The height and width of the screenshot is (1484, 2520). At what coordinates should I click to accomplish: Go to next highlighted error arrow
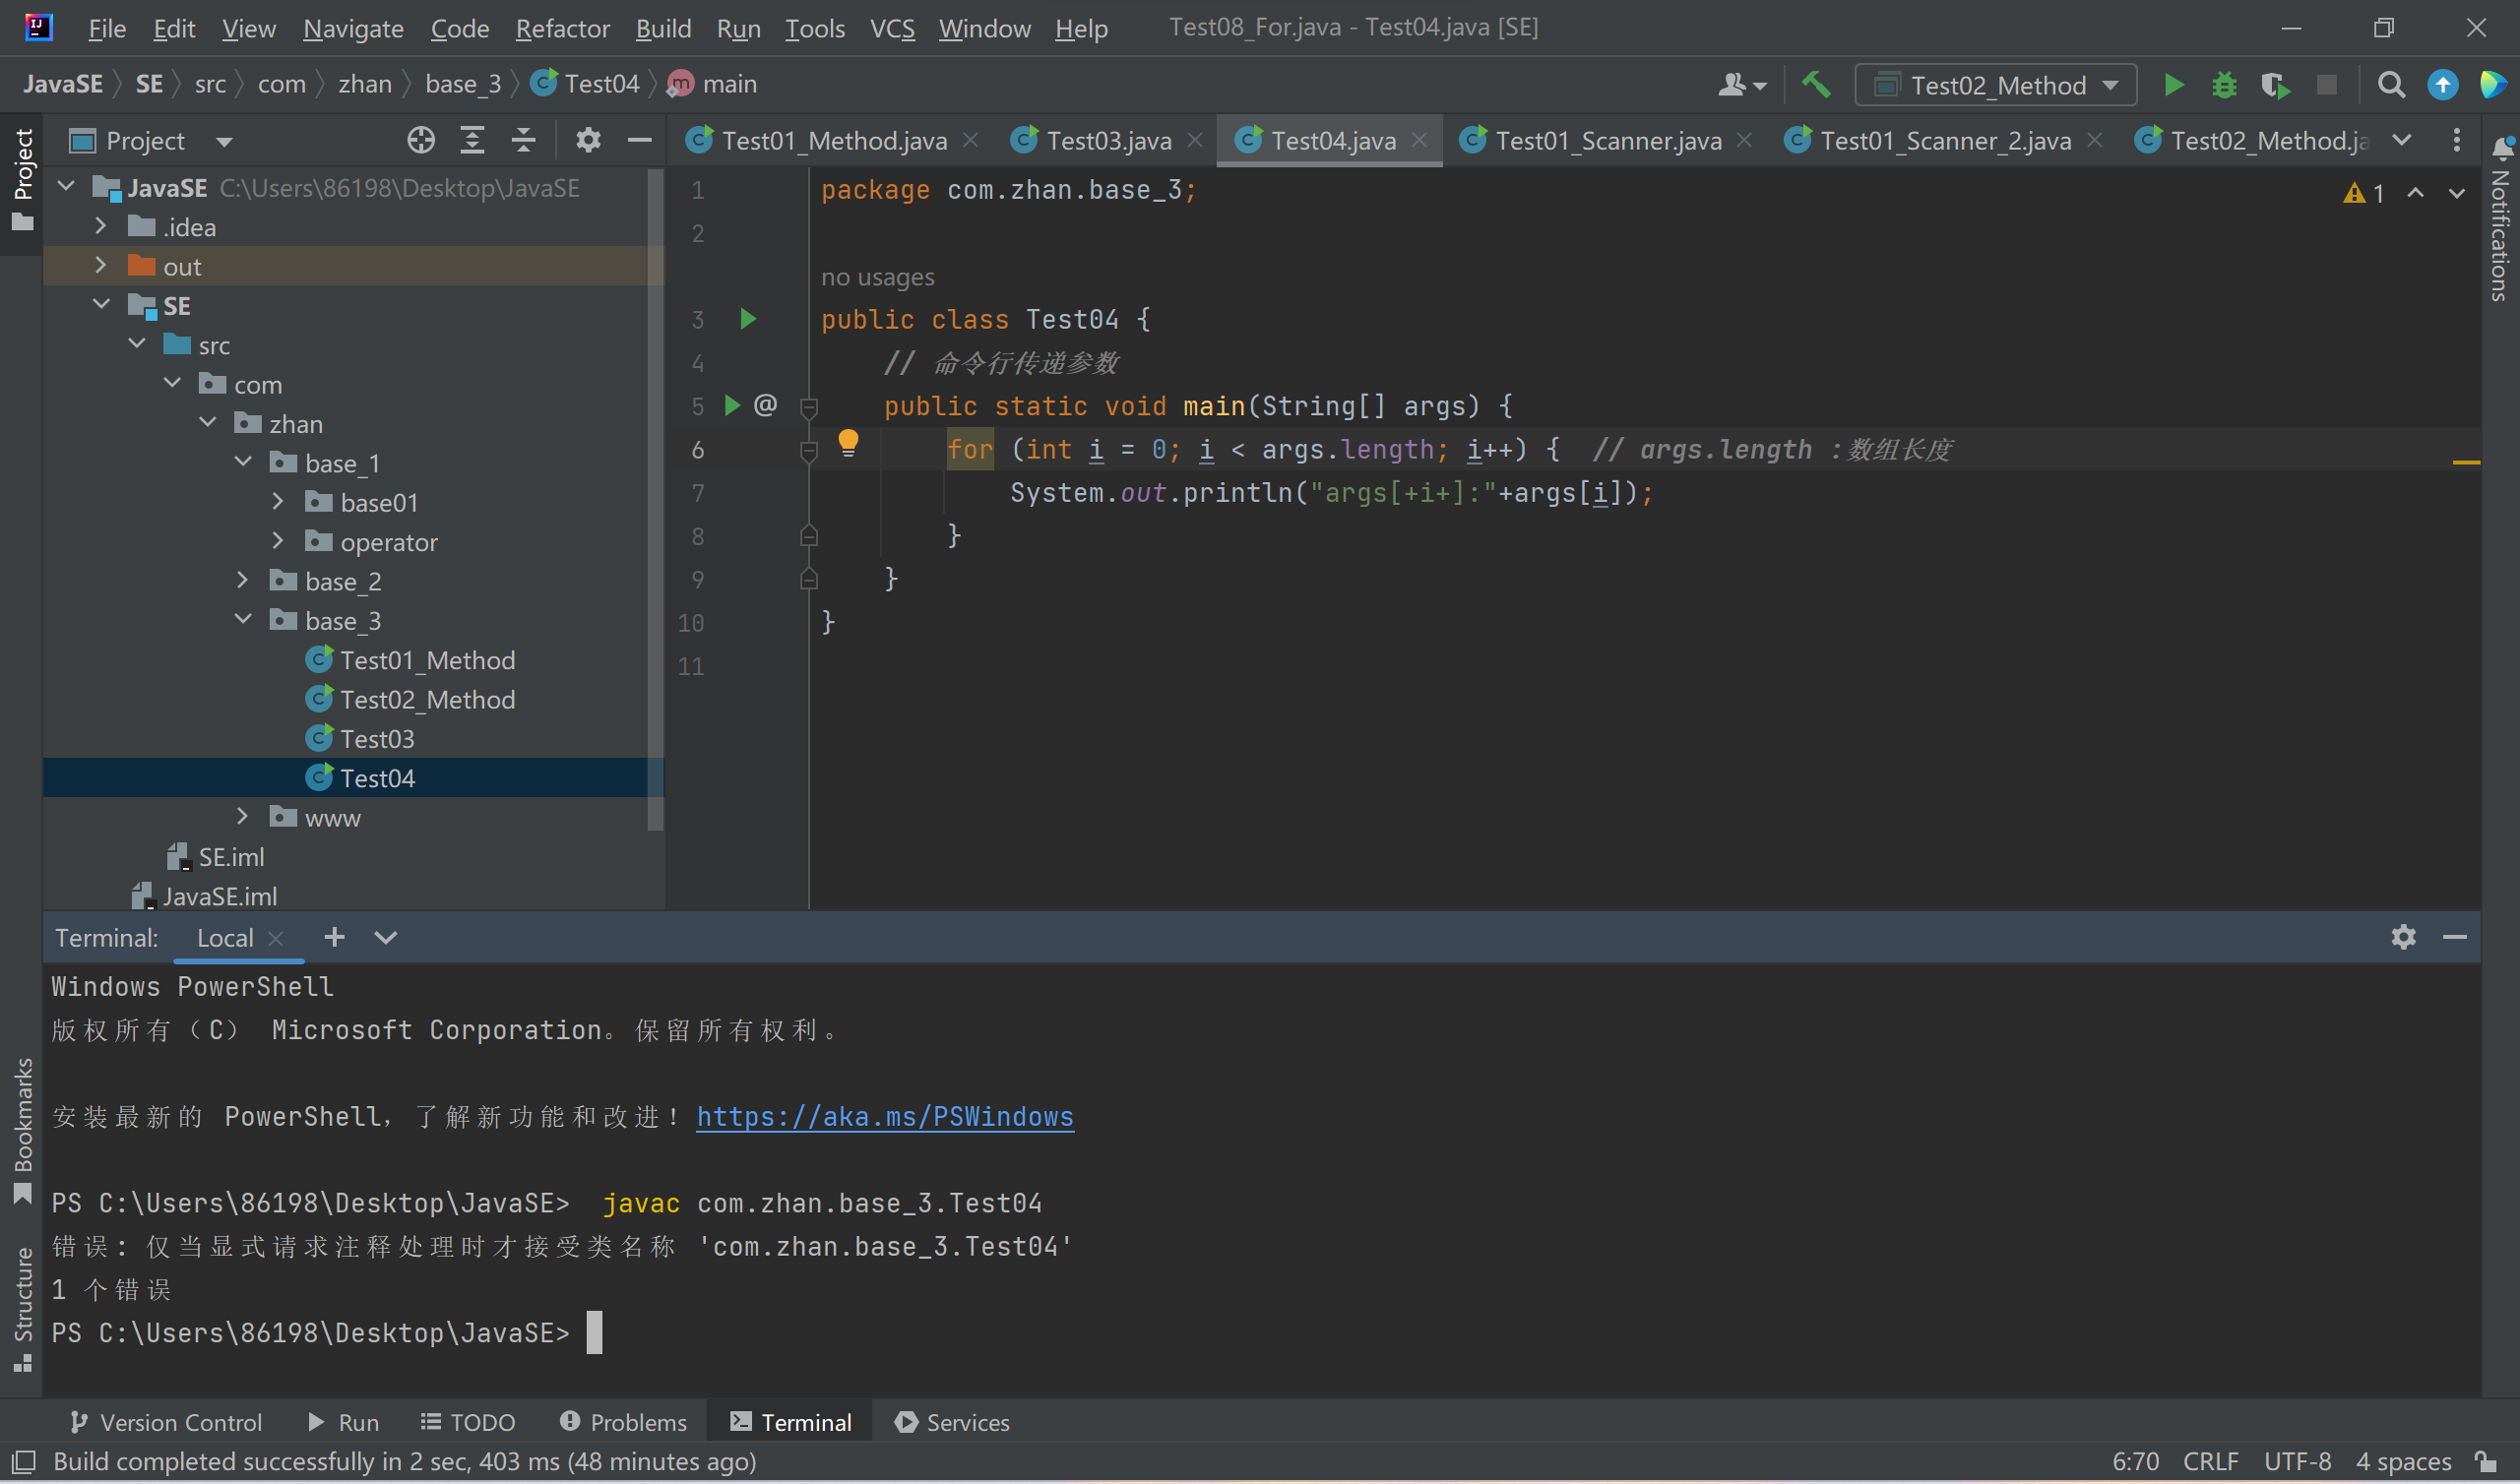(x=2457, y=193)
